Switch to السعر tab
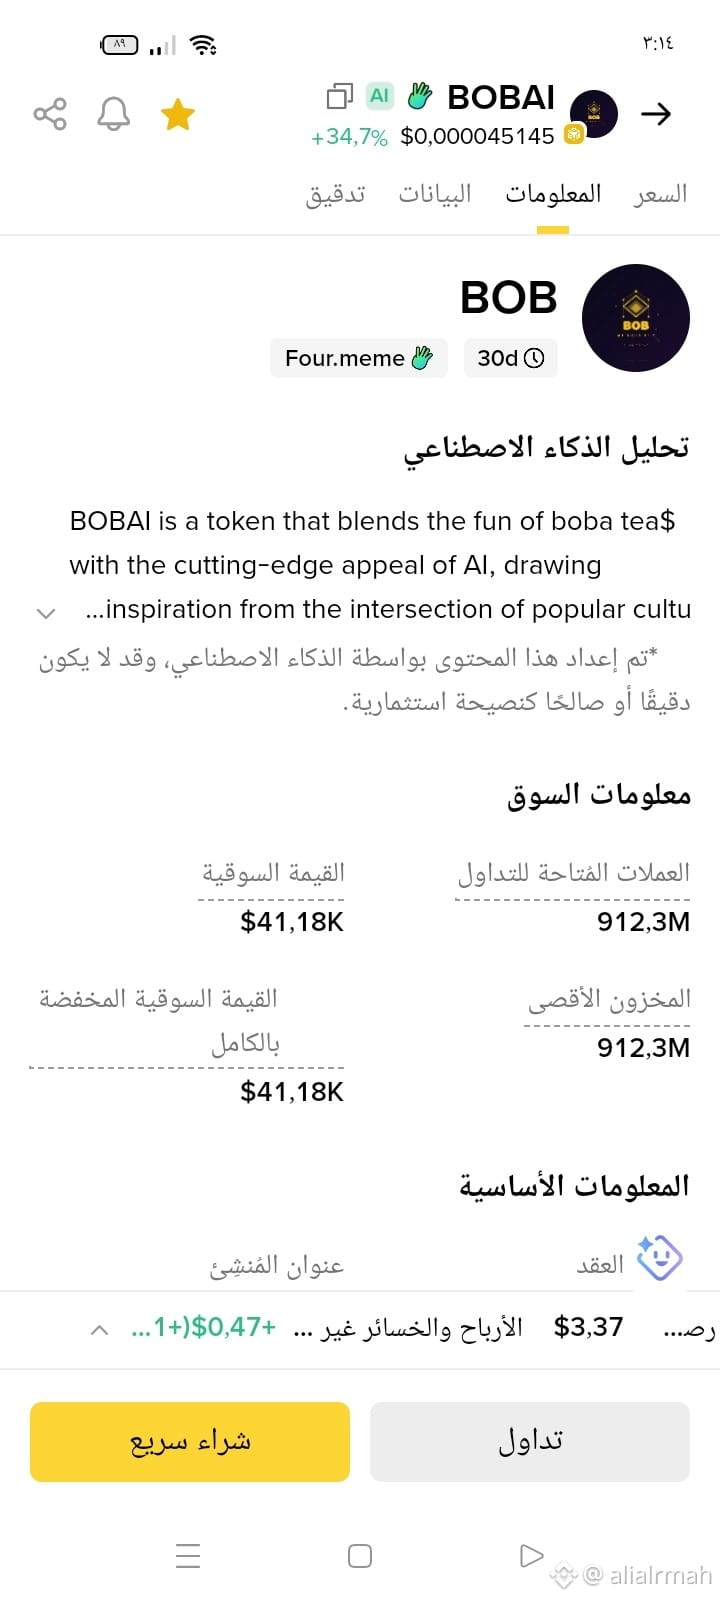The width and height of the screenshot is (720, 1600). (x=660, y=194)
